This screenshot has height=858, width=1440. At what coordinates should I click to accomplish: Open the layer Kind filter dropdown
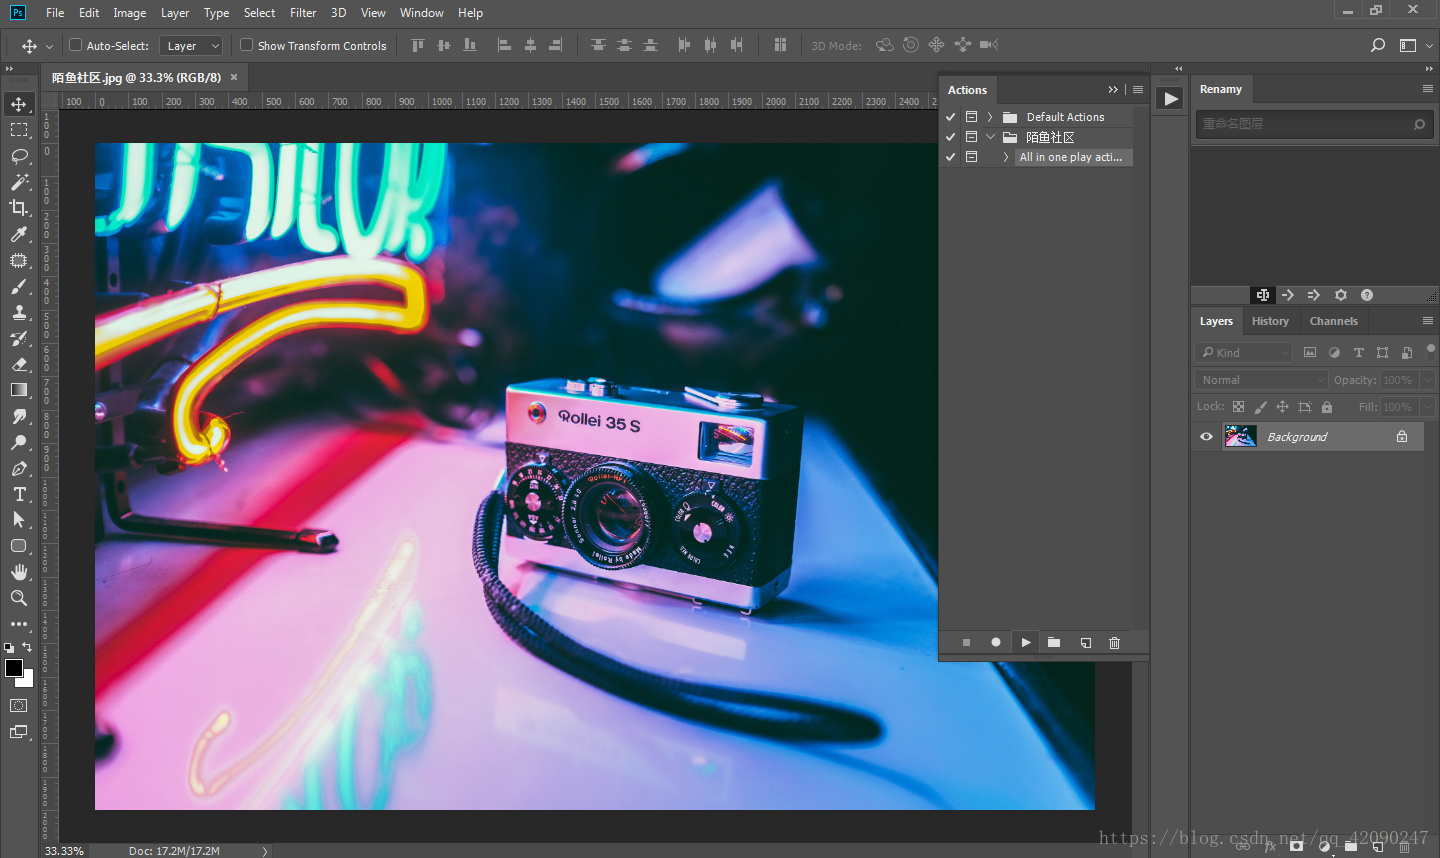point(1244,353)
